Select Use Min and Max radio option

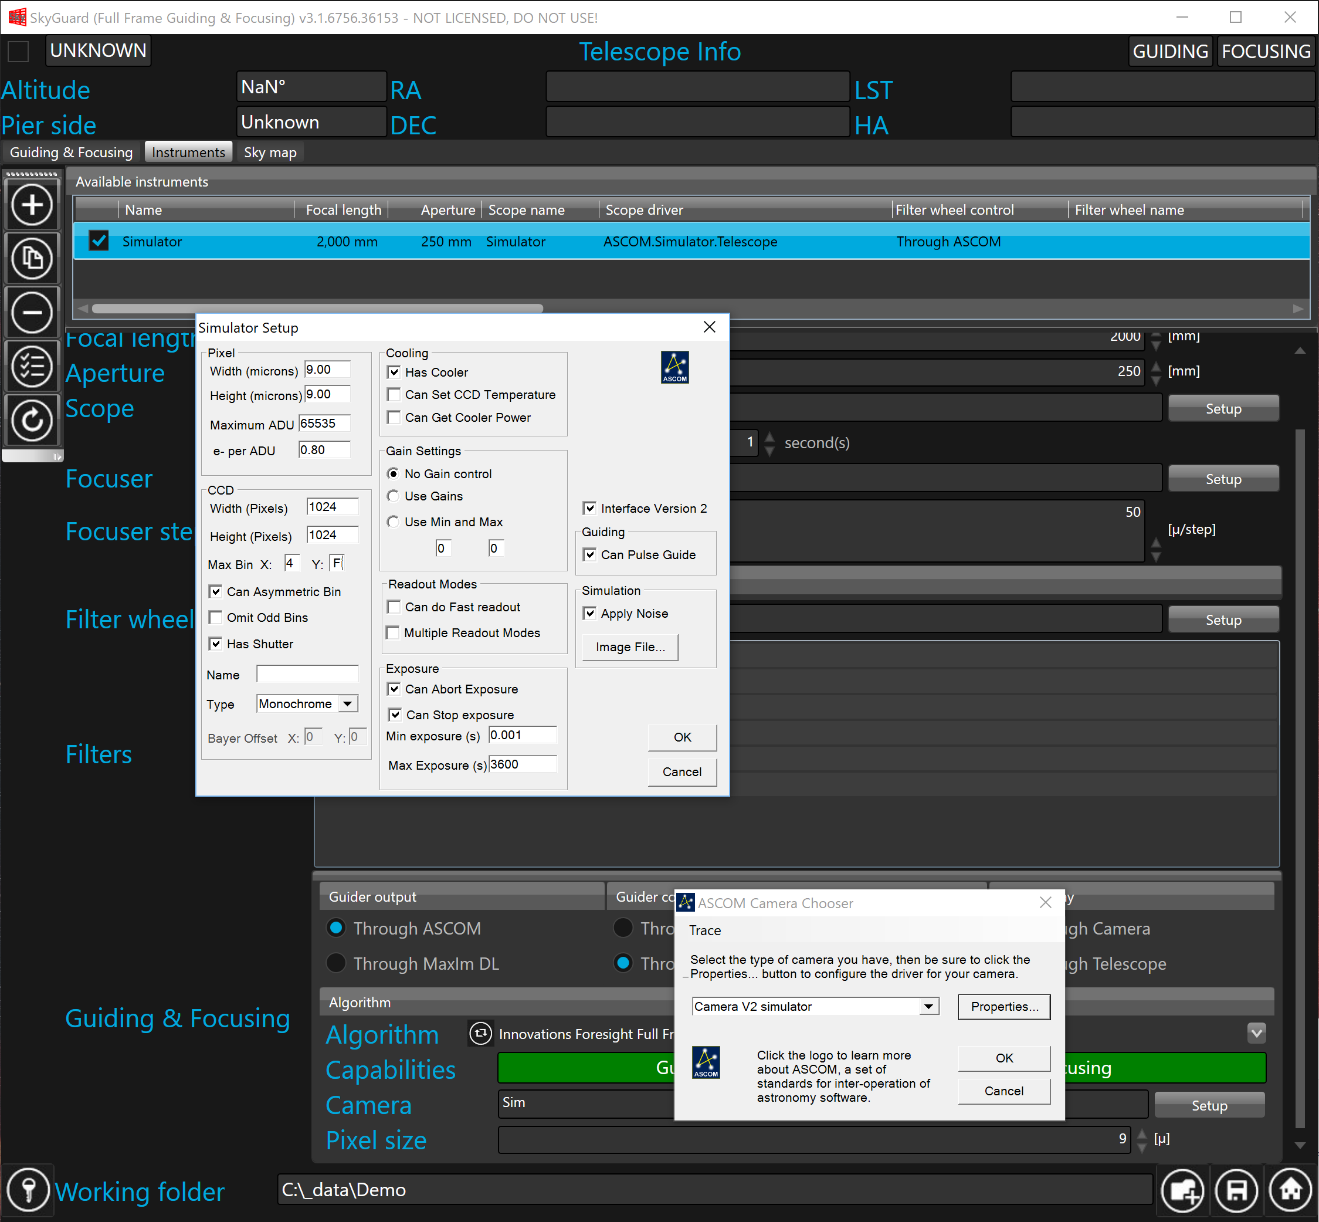(393, 522)
